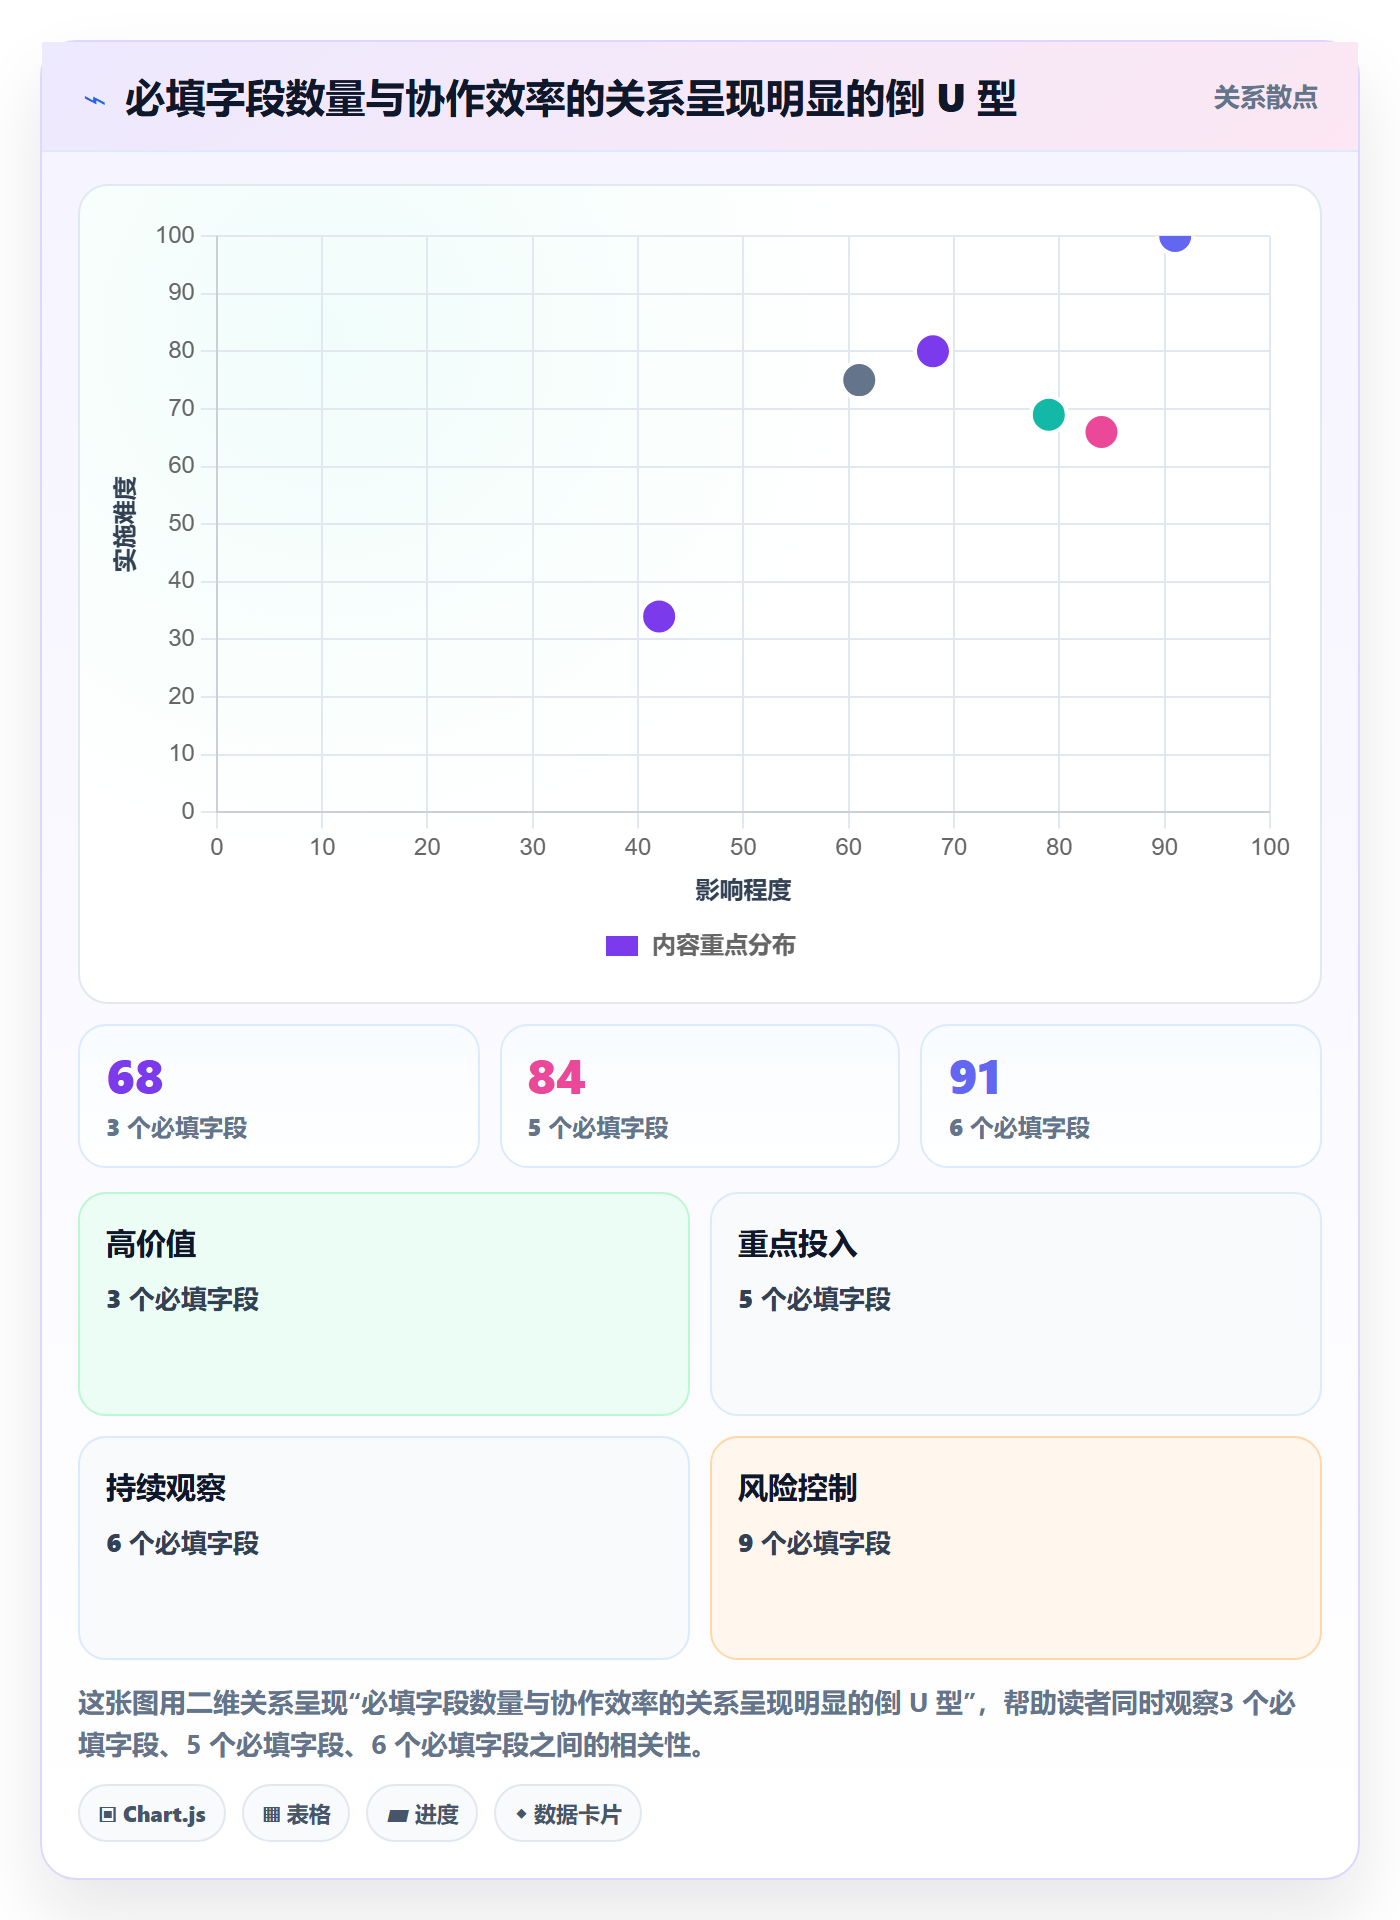Click the purple legend color swatch
This screenshot has height=1920, width=1400.
pos(622,946)
